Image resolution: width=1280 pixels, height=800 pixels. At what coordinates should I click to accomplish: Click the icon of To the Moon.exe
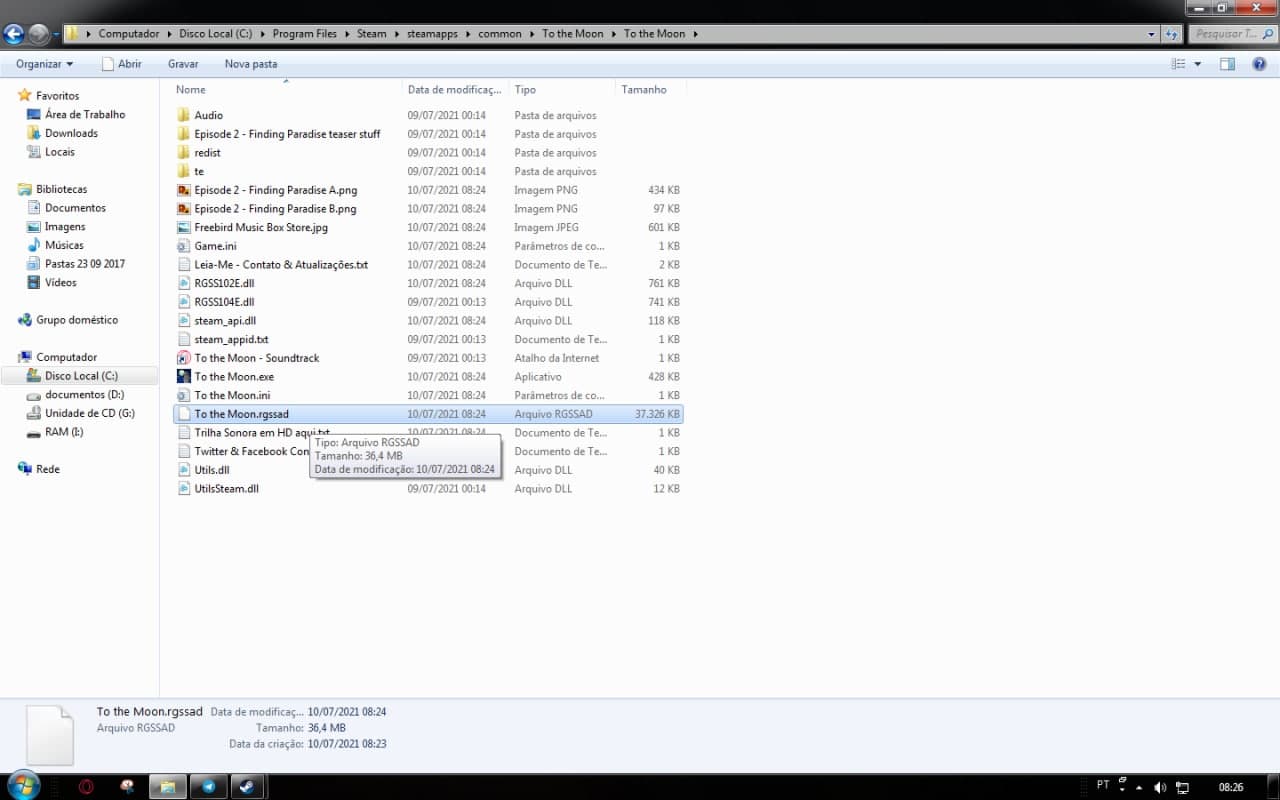click(x=183, y=376)
